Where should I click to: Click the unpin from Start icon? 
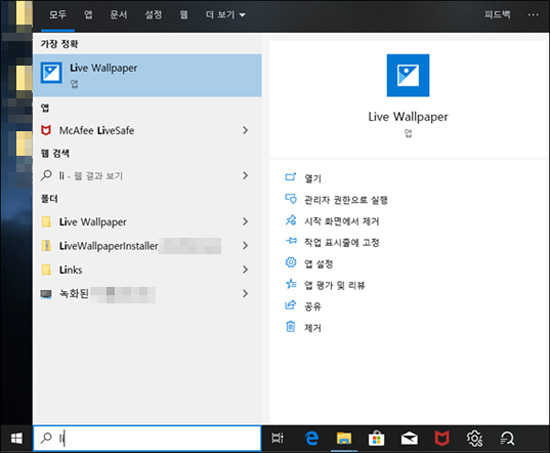pyautogui.click(x=290, y=220)
